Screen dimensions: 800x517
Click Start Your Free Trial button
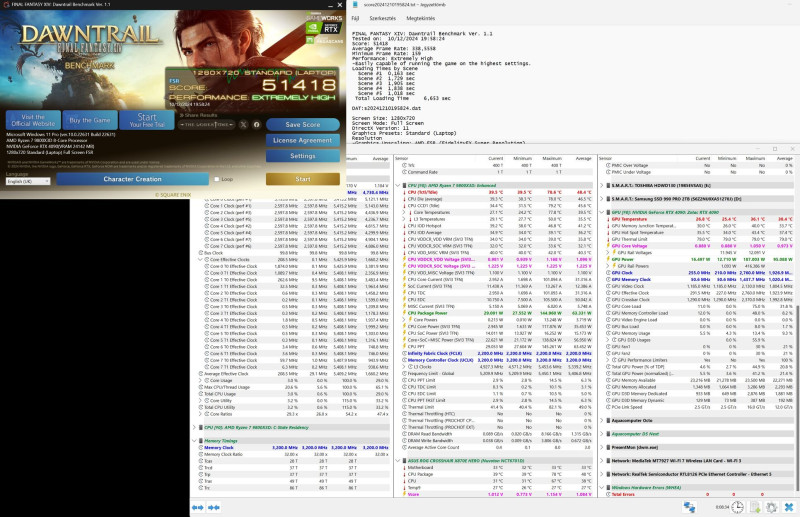click(147, 120)
